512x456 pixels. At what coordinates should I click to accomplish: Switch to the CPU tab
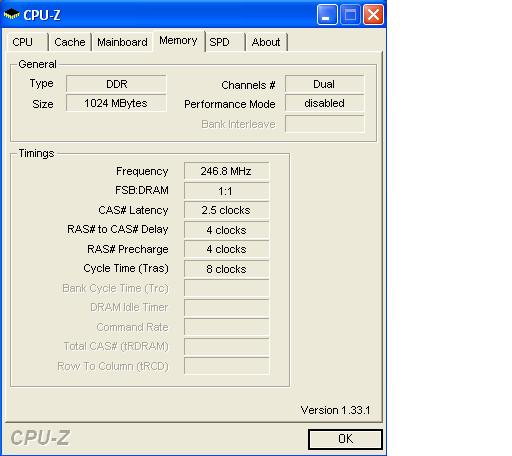tap(28, 42)
